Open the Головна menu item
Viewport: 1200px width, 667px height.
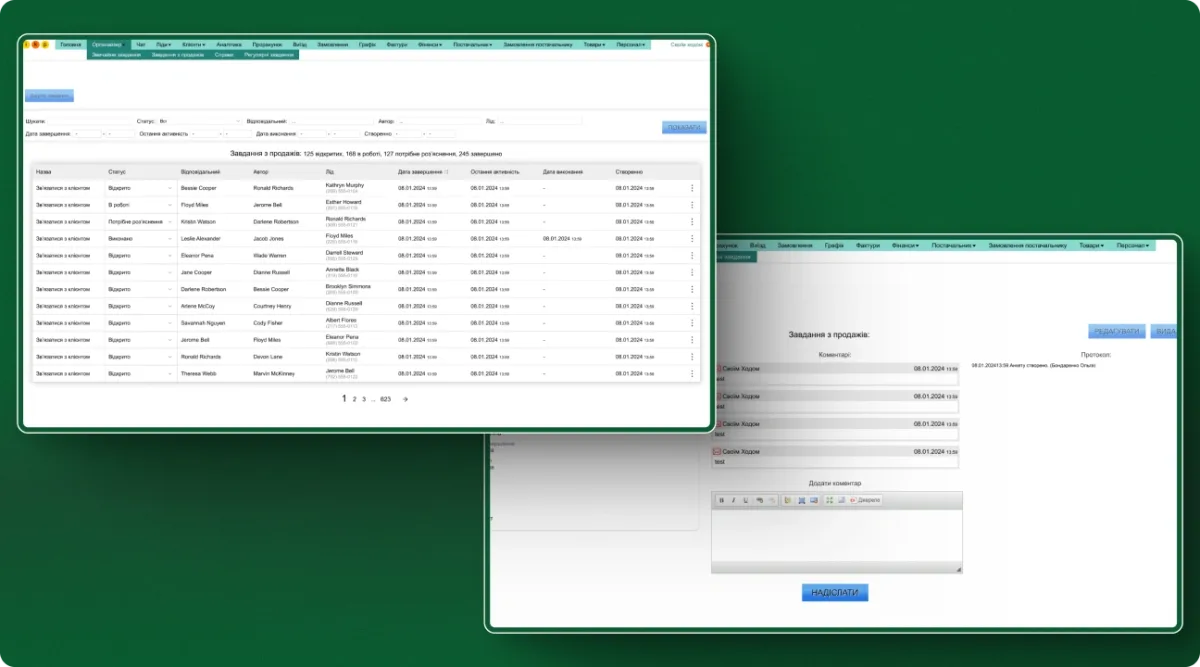coord(70,45)
